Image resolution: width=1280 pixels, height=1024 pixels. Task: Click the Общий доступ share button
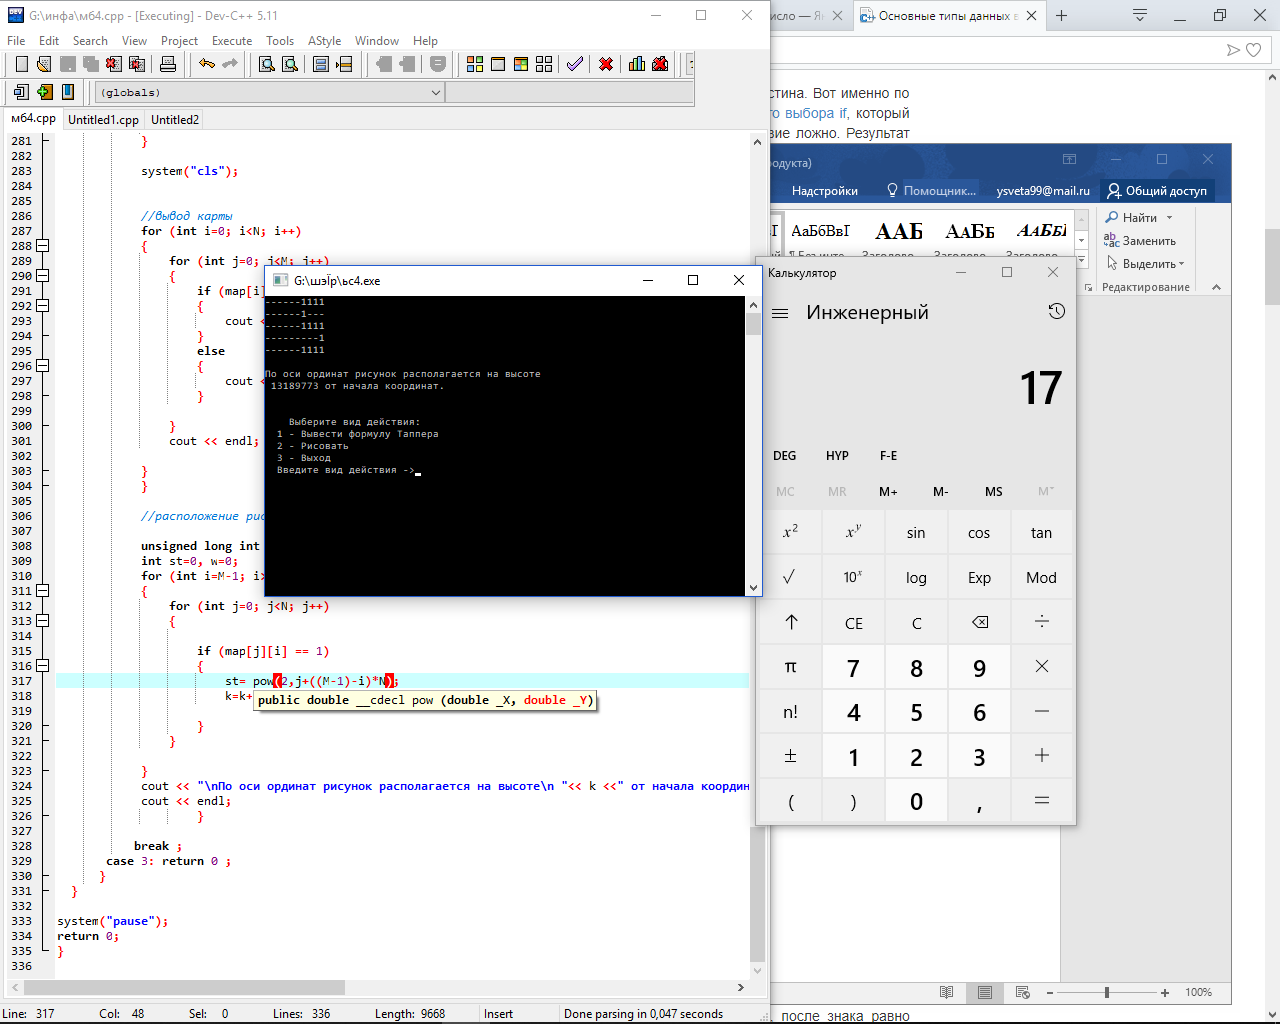click(1156, 191)
